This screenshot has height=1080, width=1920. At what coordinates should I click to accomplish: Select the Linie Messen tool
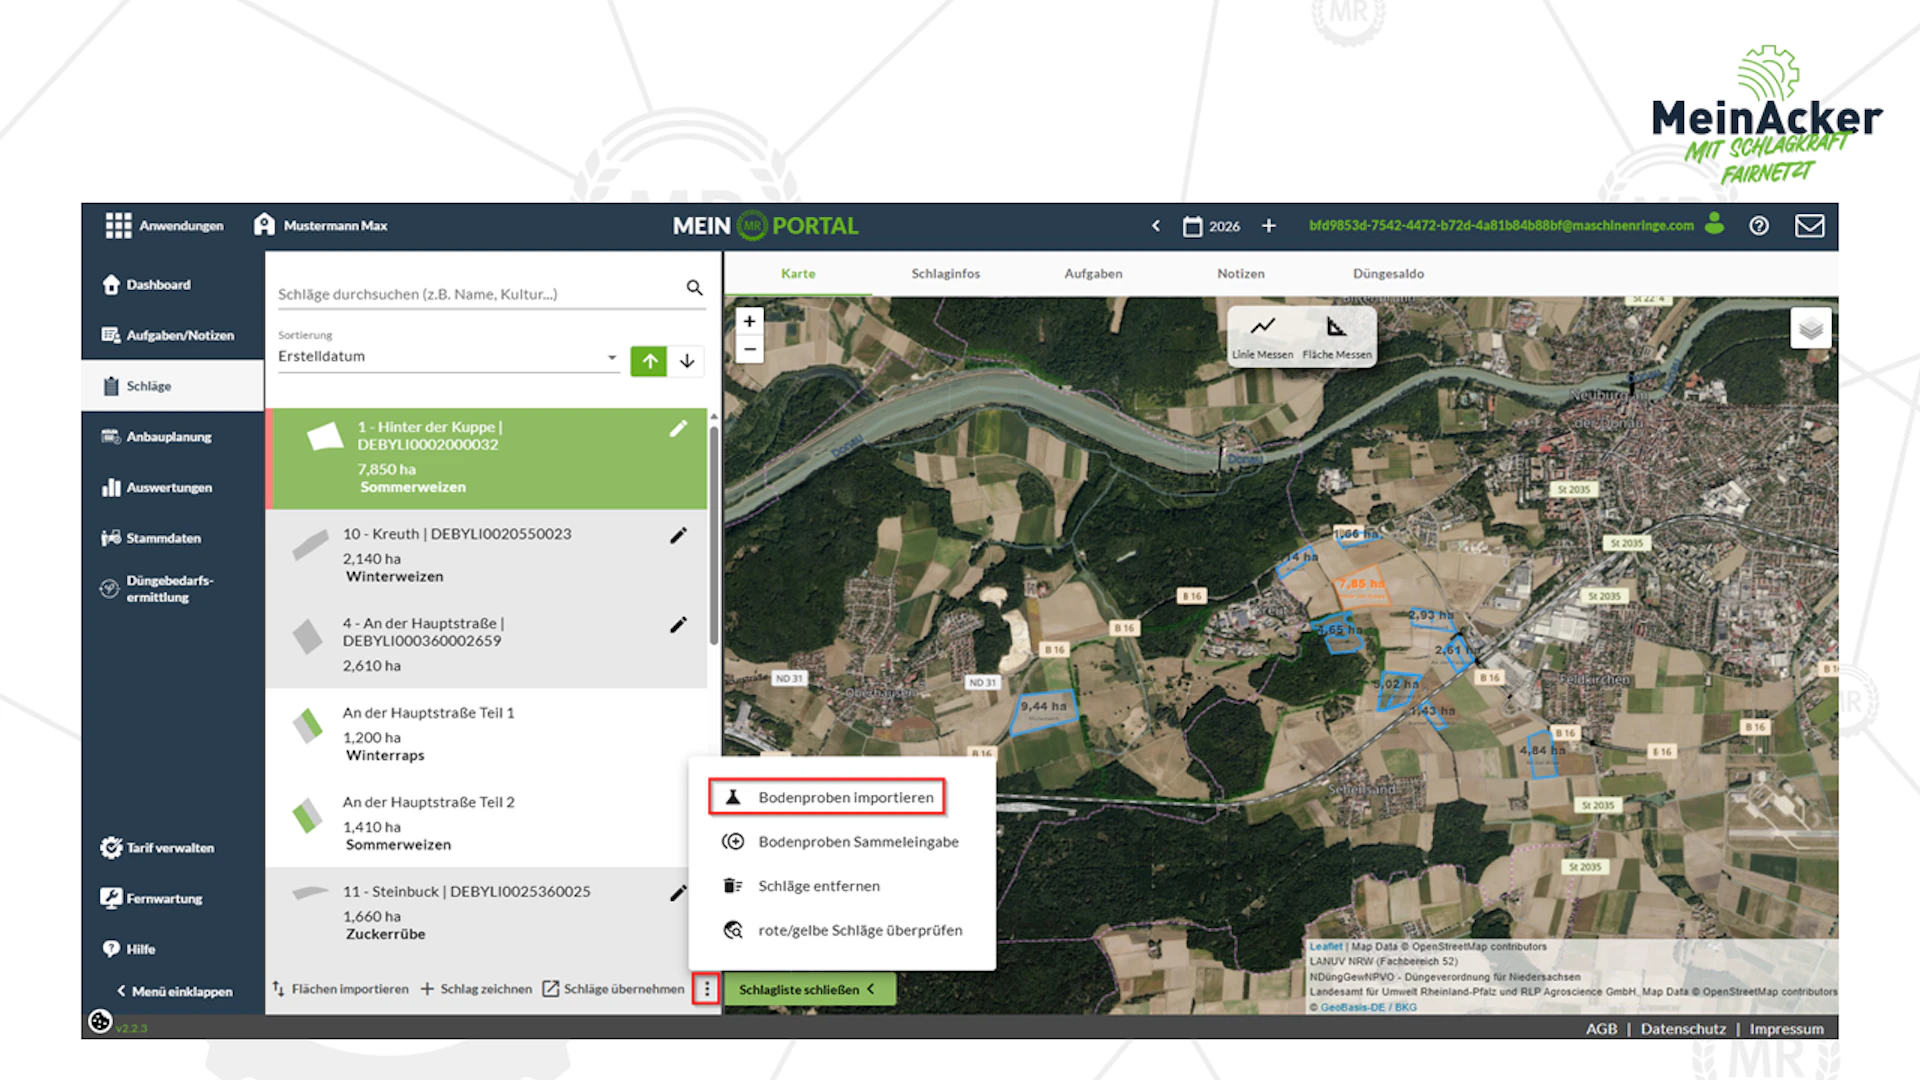(x=1262, y=338)
